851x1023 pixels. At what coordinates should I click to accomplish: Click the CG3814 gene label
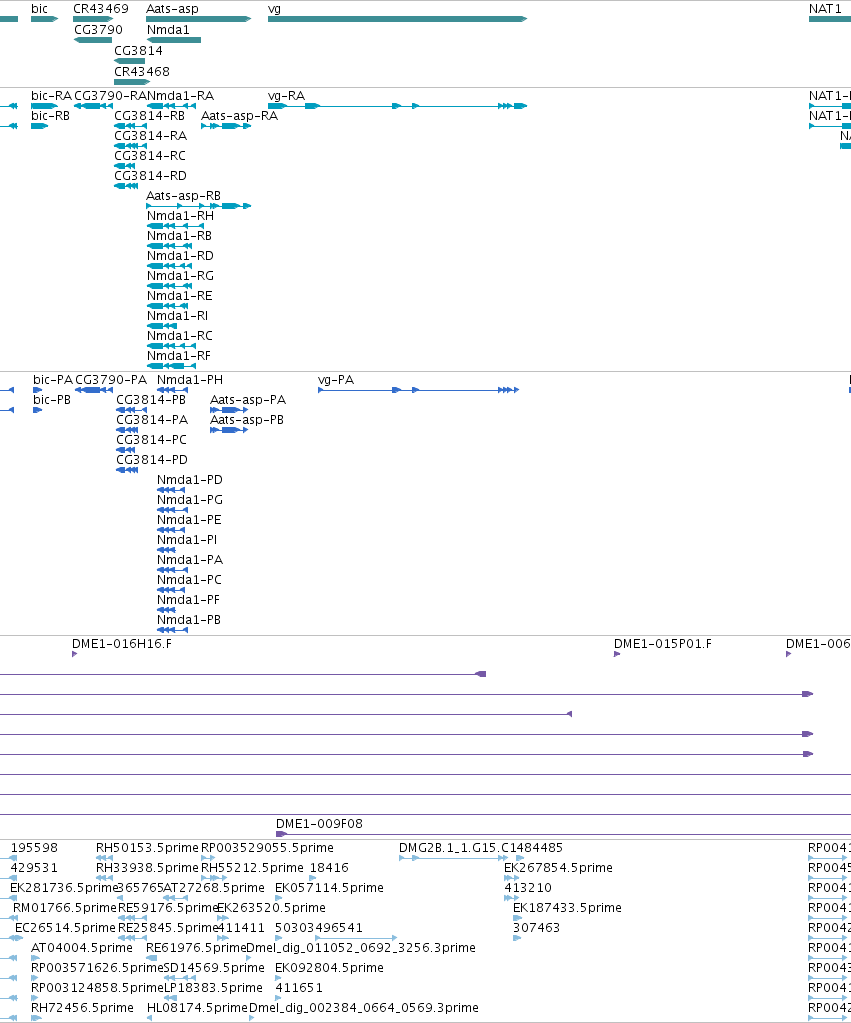[x=138, y=51]
